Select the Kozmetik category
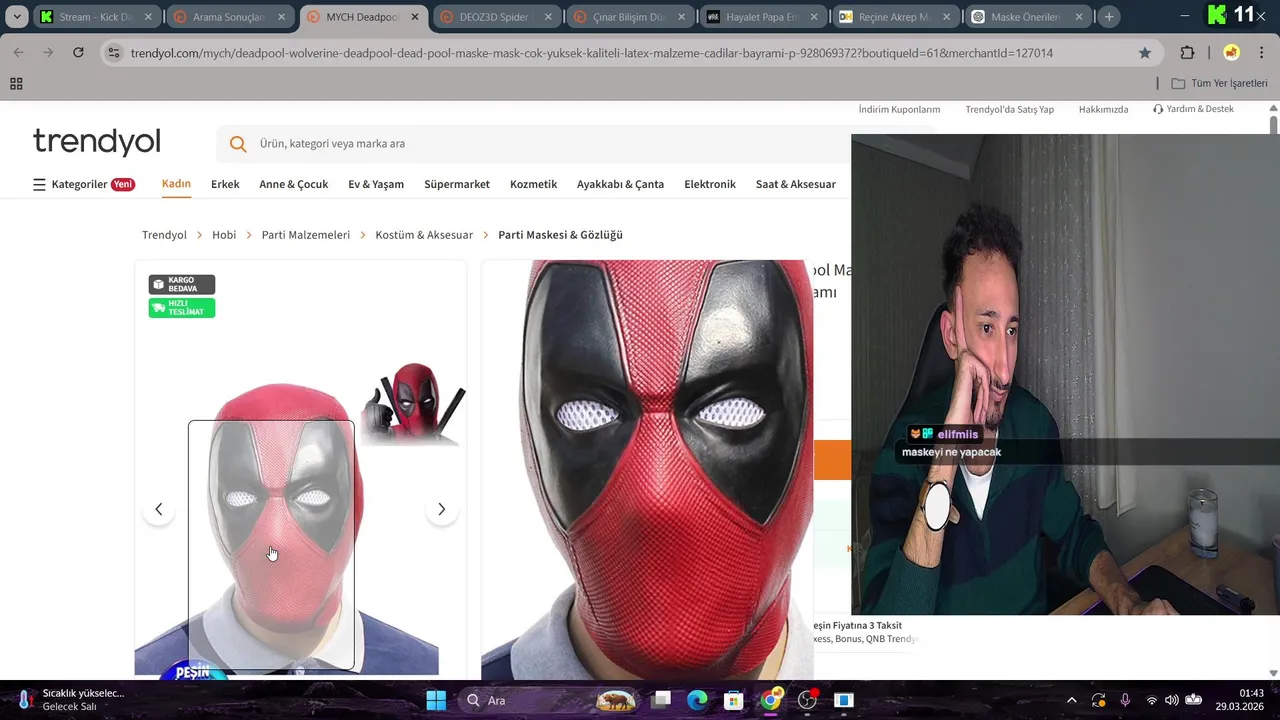1280x720 pixels. [x=533, y=184]
